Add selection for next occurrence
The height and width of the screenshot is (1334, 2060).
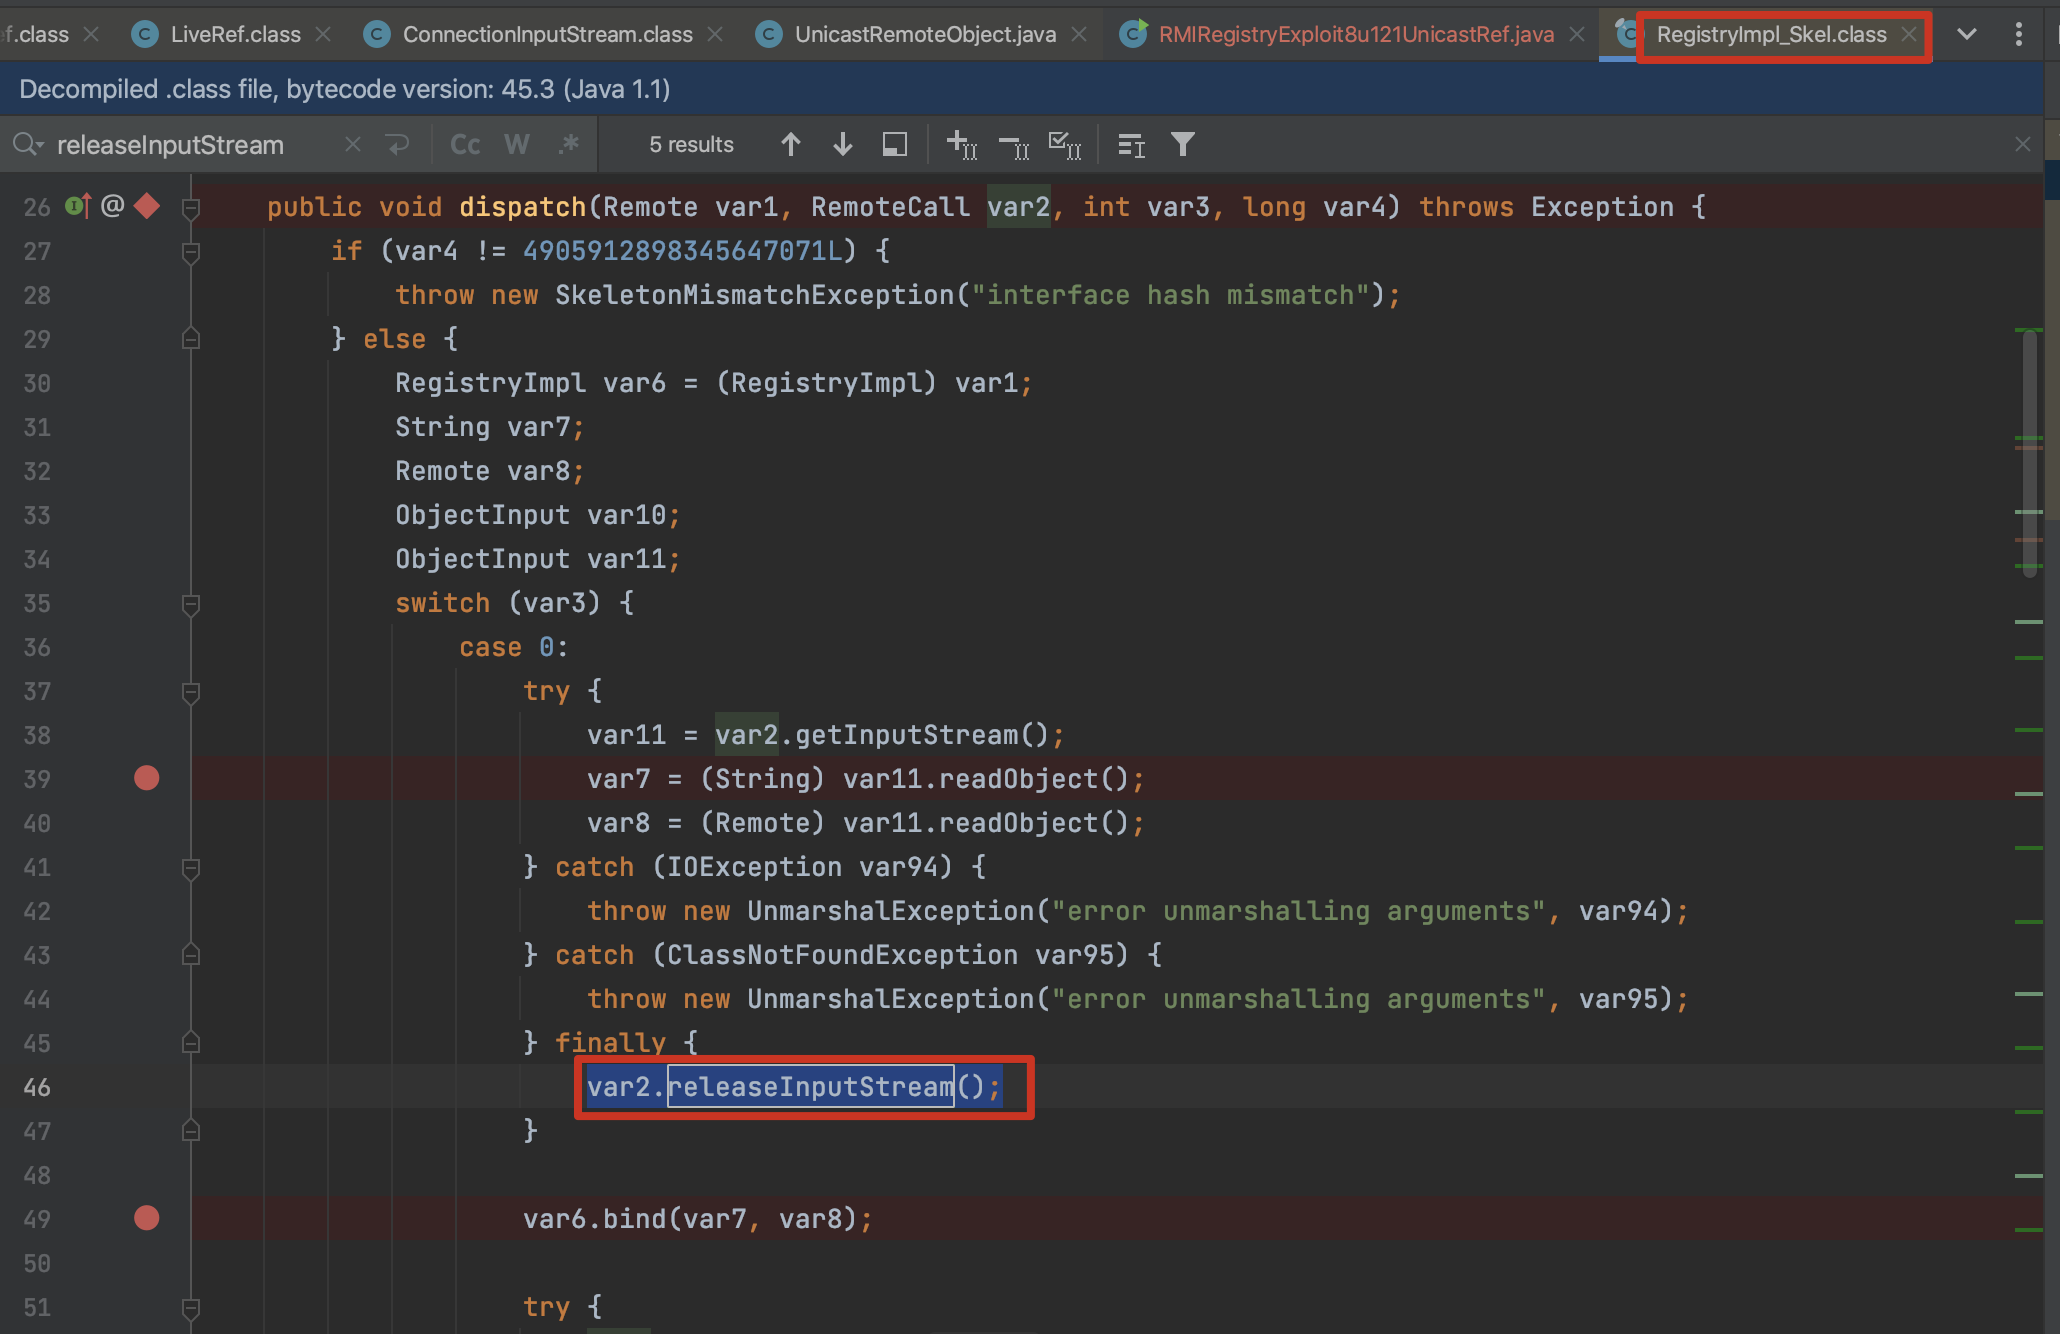962,145
